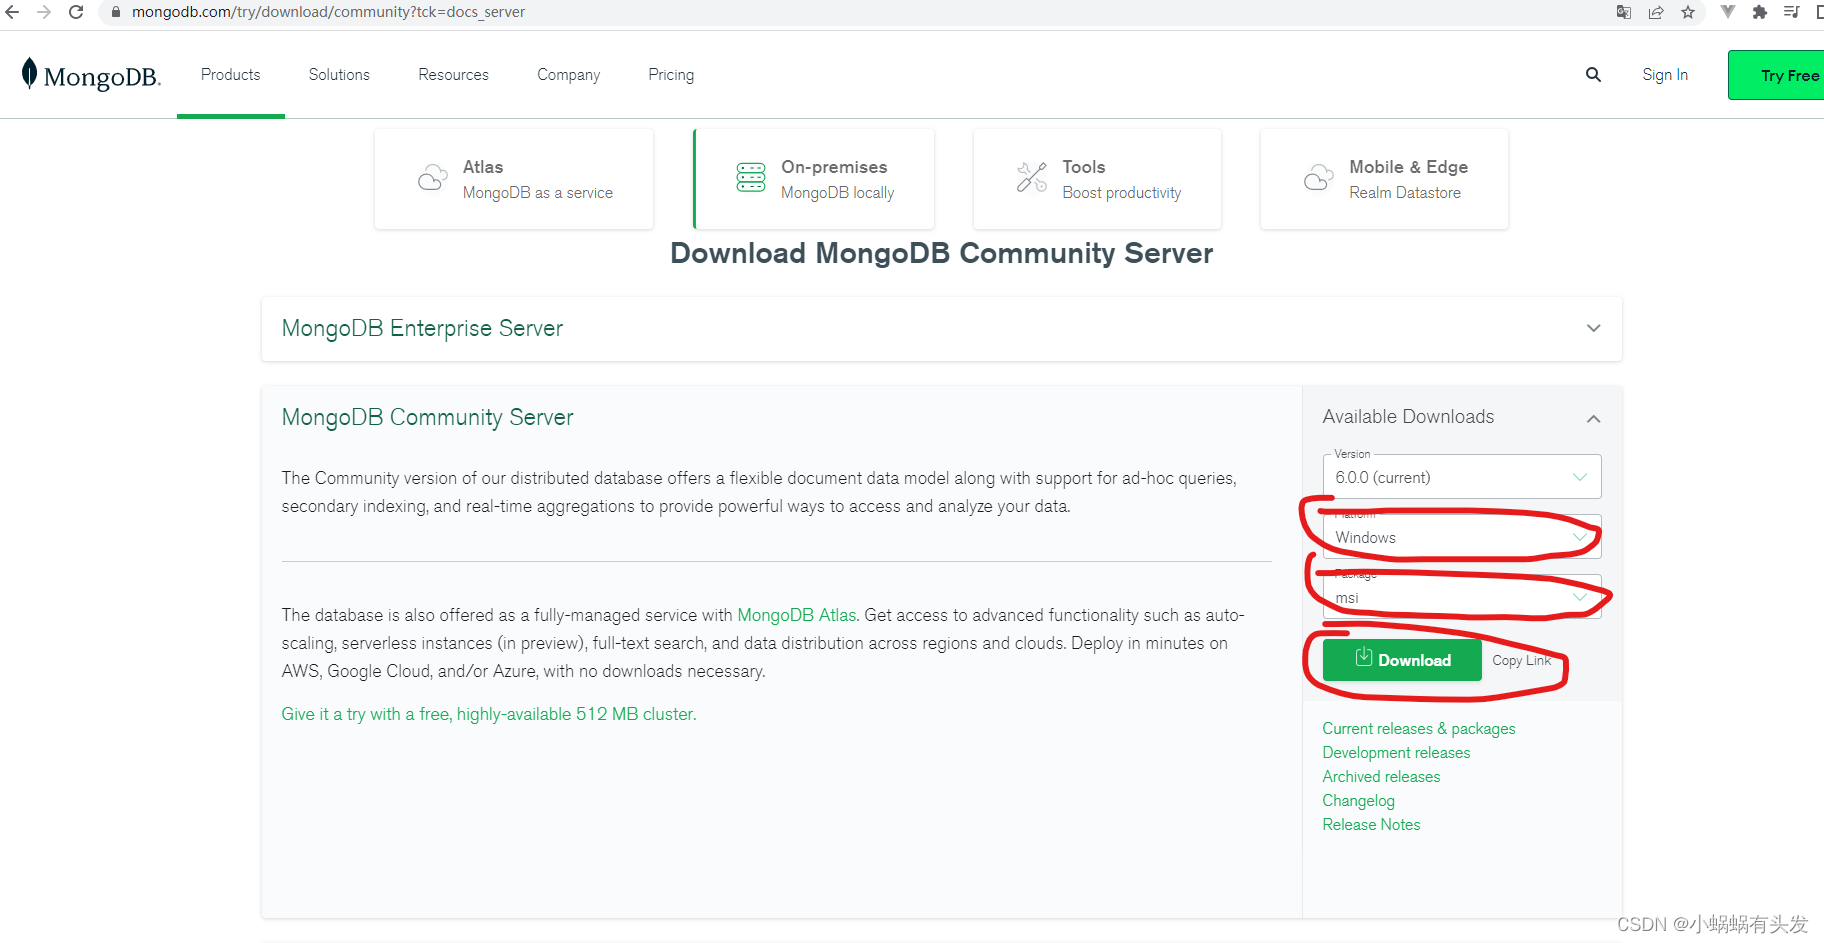Click the Mobile & Edge cloud icon
The height and width of the screenshot is (943, 1824).
click(x=1319, y=178)
